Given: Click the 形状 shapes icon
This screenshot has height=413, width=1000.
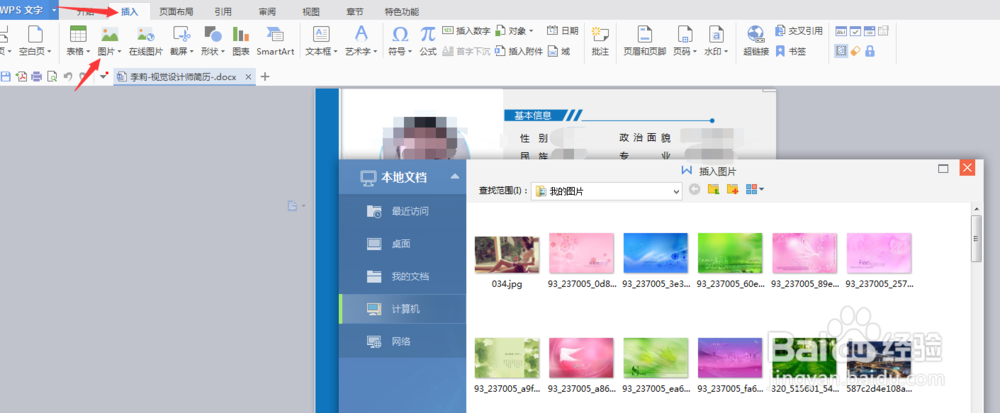Looking at the screenshot, I should click(x=212, y=34).
